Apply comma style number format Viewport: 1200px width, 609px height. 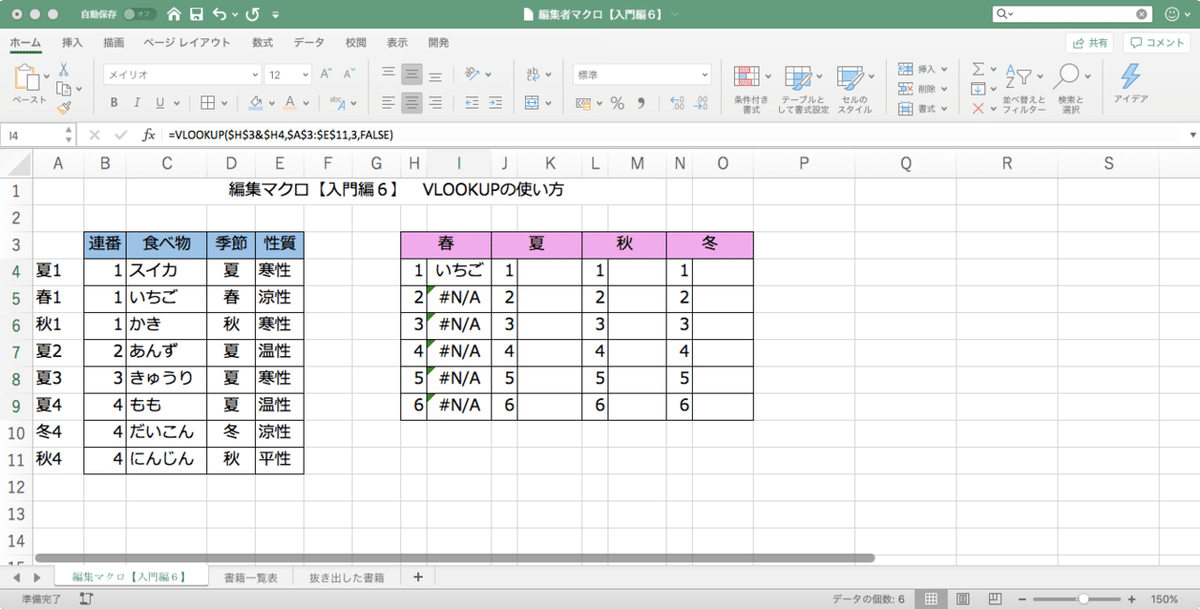click(641, 103)
